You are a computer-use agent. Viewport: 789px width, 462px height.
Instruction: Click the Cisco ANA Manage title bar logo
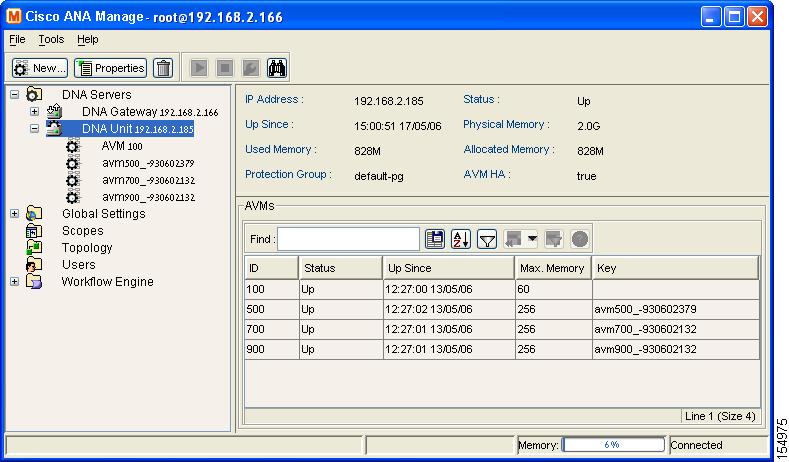[14, 16]
